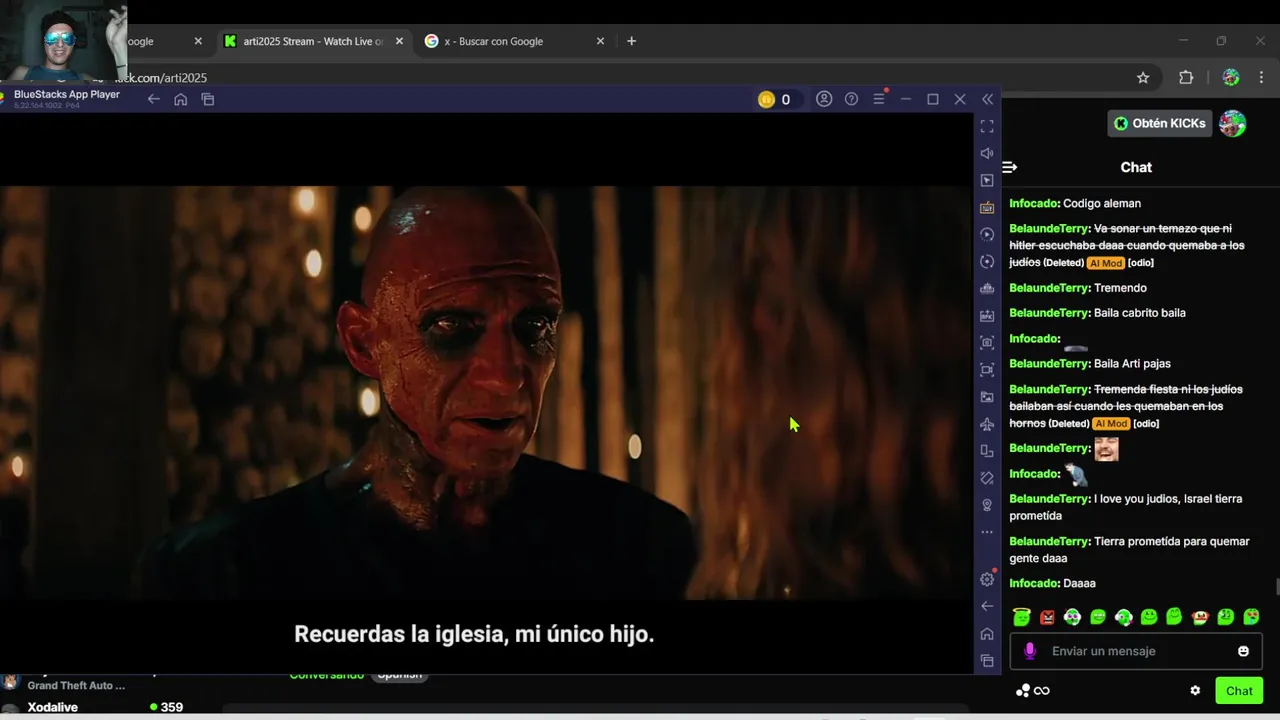Take a BlueStacks screenshot with camera icon
Image resolution: width=1280 pixels, height=720 pixels.
[x=987, y=342]
